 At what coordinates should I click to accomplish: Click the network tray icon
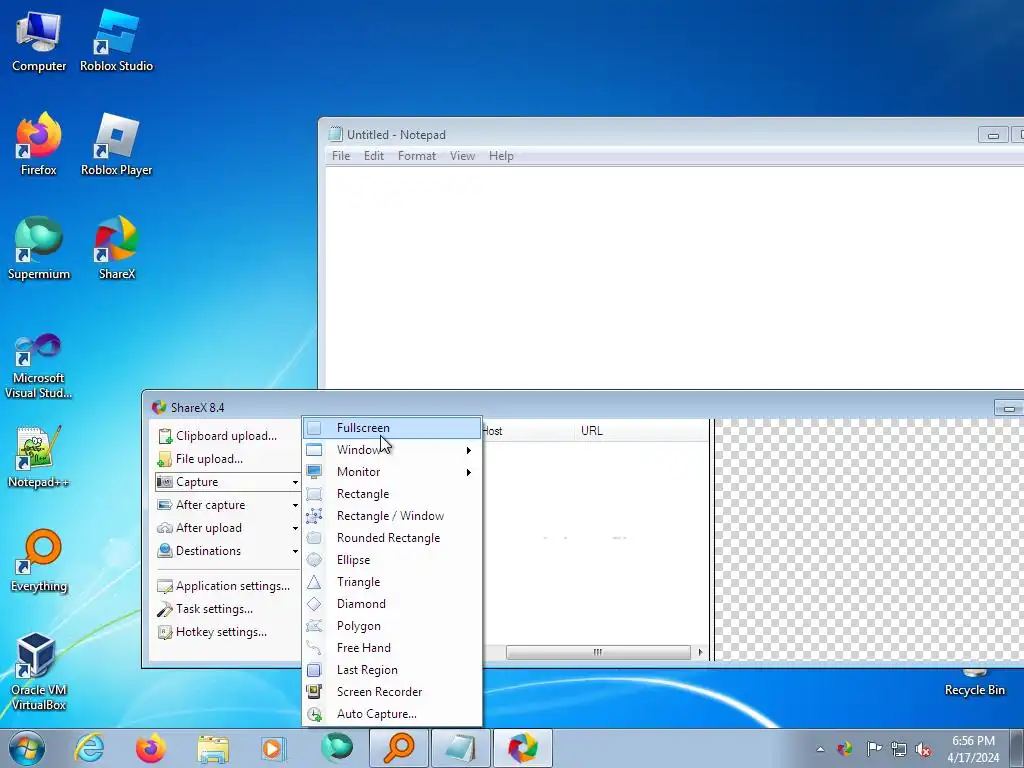coord(899,749)
